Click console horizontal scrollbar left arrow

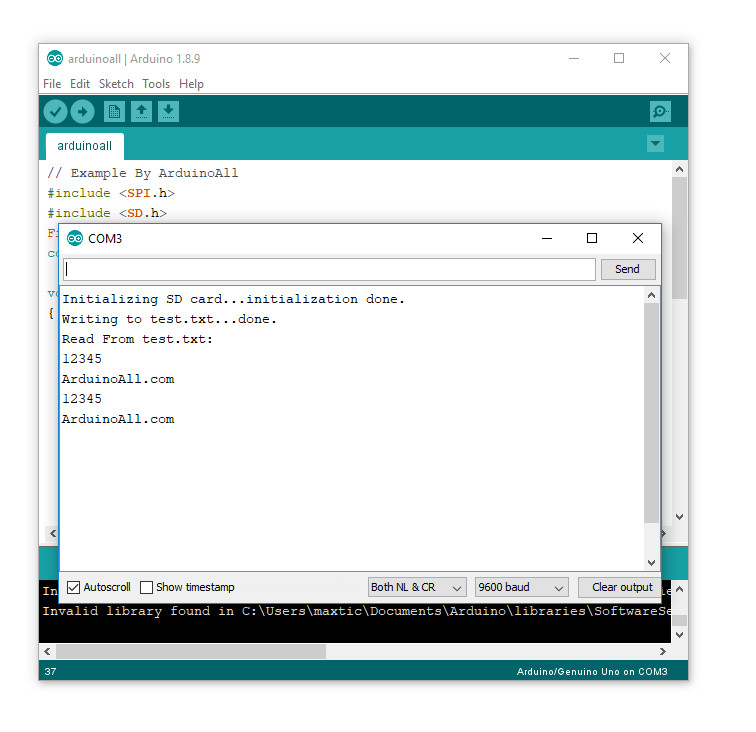(x=47, y=651)
